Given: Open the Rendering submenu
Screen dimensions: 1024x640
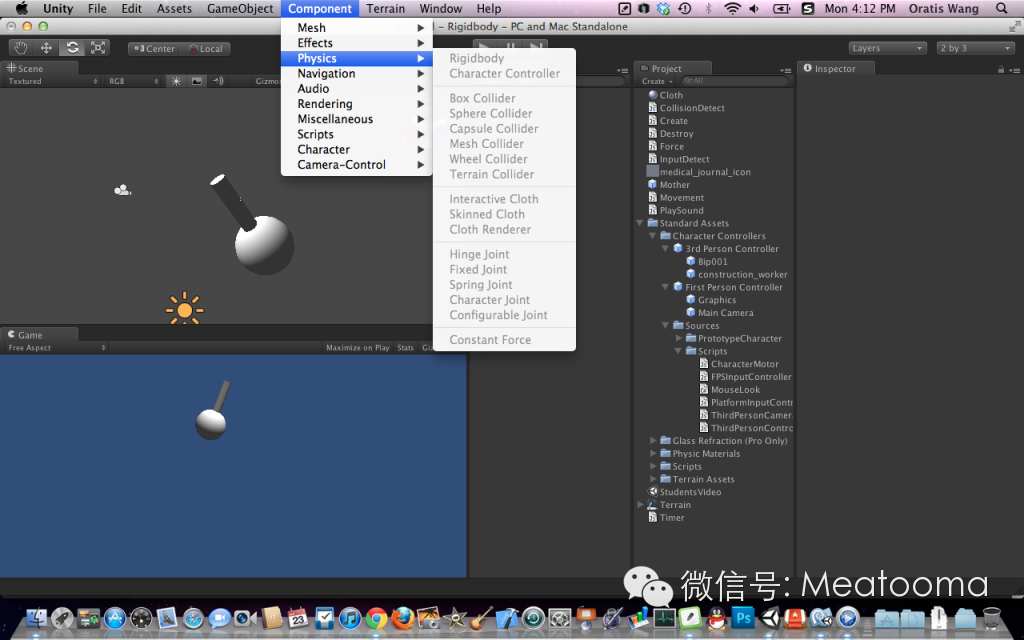Looking at the screenshot, I should click(x=357, y=104).
